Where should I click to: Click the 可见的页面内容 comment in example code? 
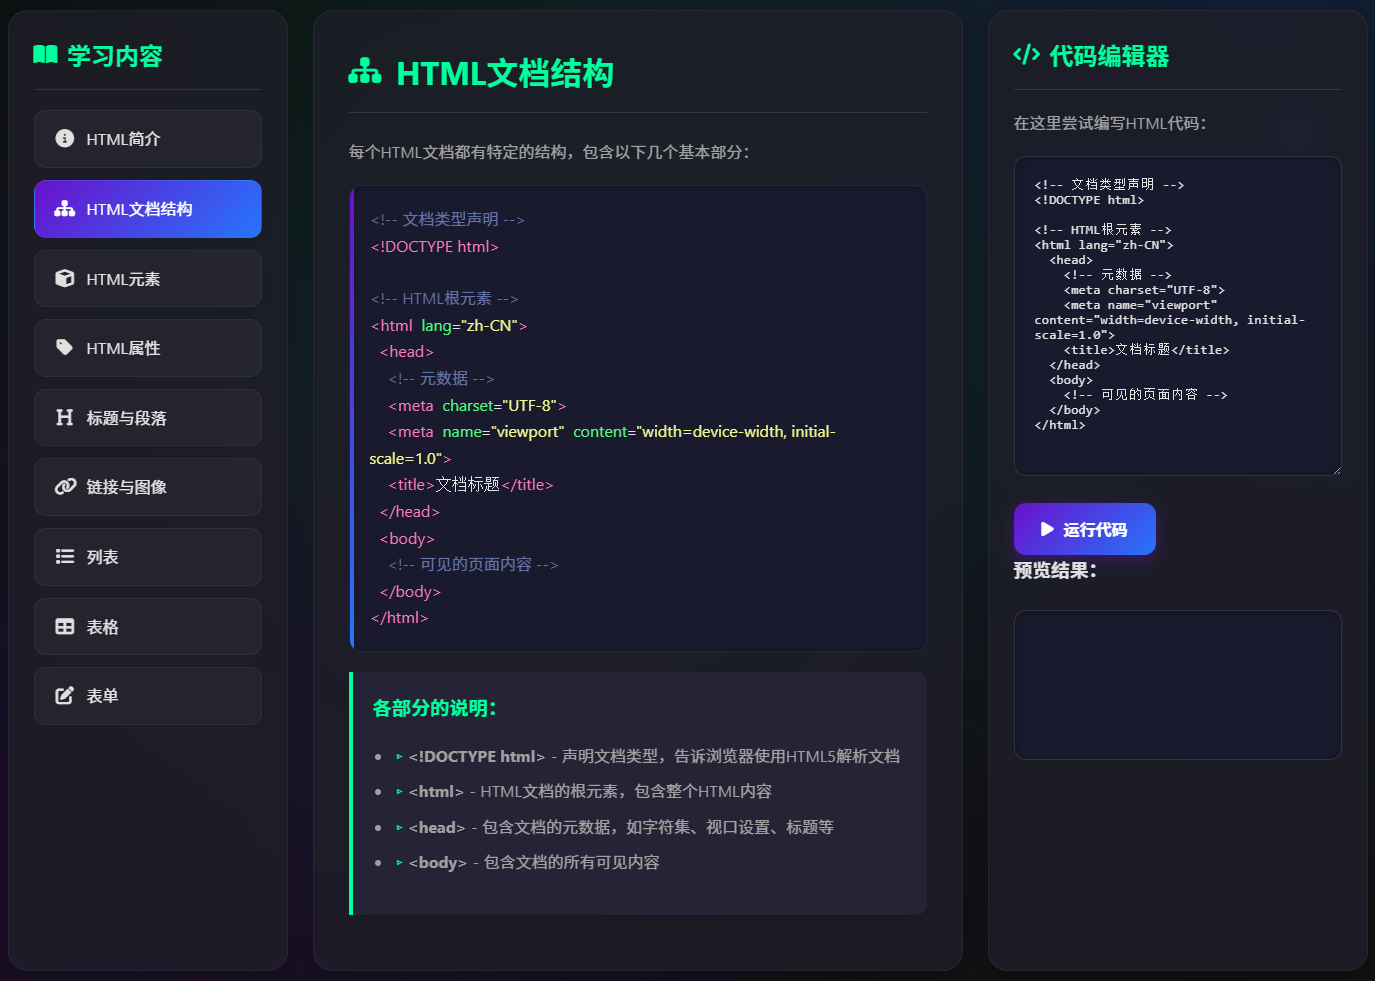tap(473, 564)
